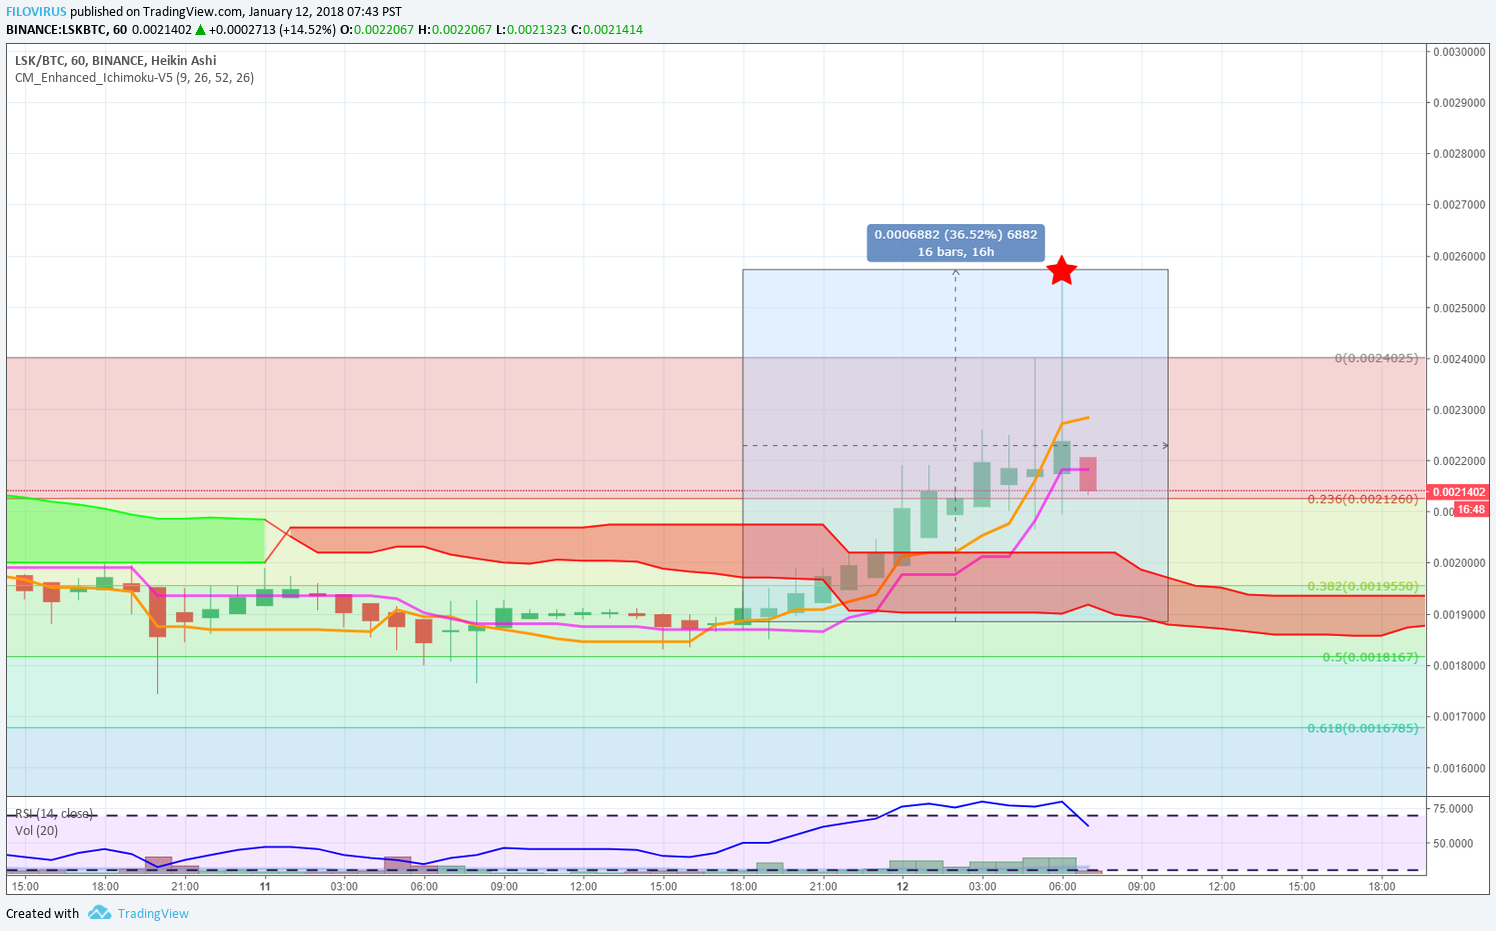Click the RSI (14, close) indicator label

point(54,814)
